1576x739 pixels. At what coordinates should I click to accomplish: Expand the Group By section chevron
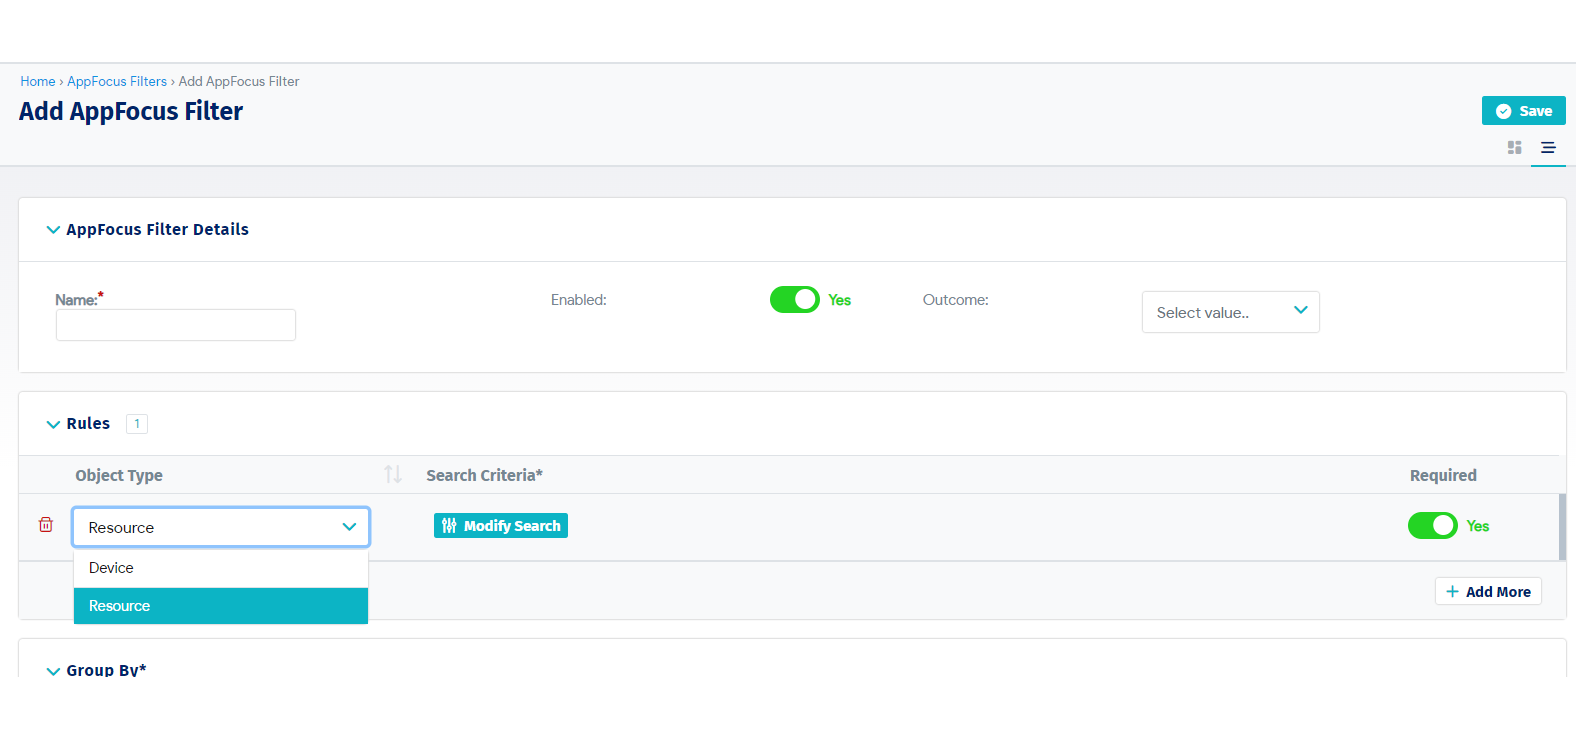[53, 671]
